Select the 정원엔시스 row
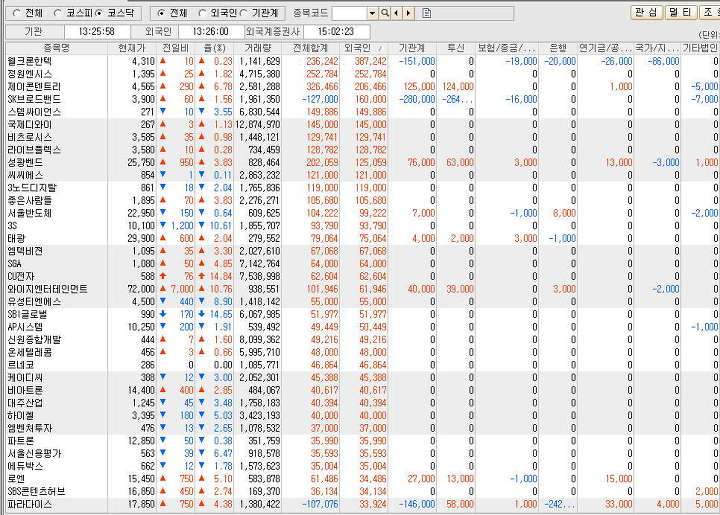The width and height of the screenshot is (720, 515). coord(363,74)
